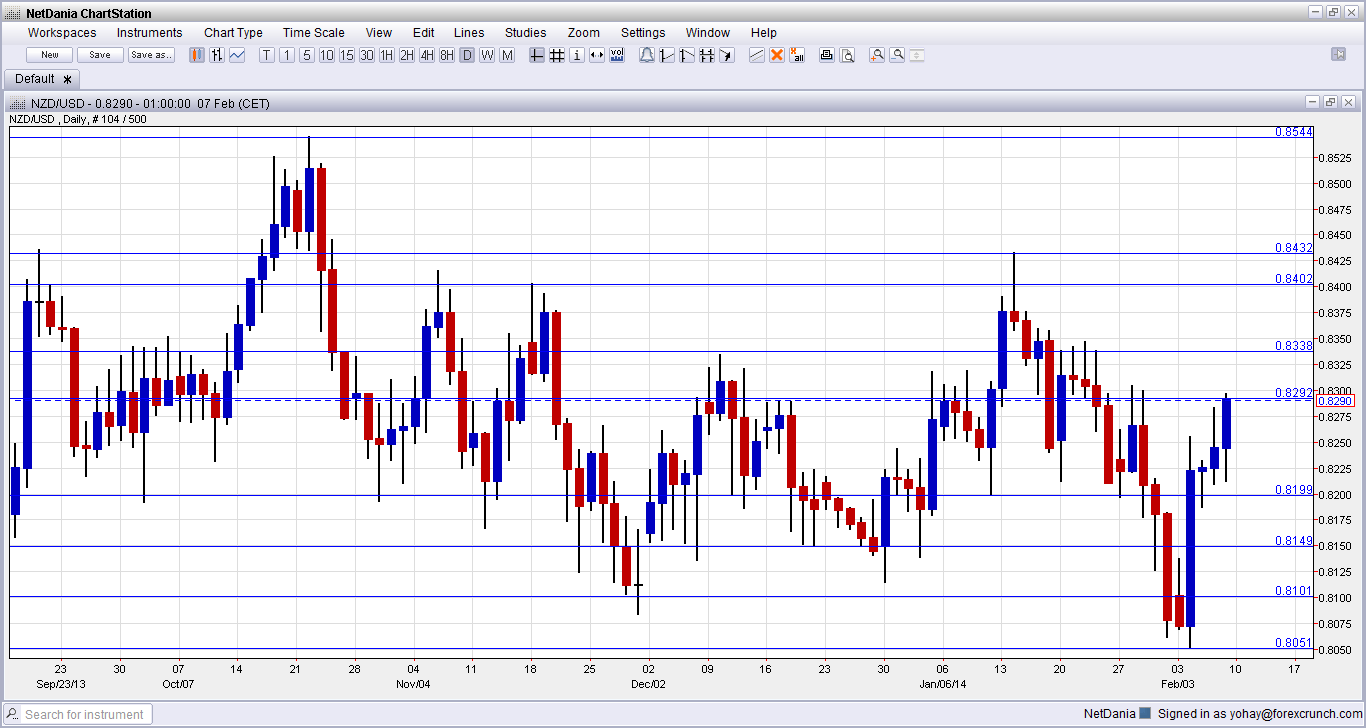The width and height of the screenshot is (1366, 728).
Task: Click the greyed-out reset zoom icon
Action: tap(917, 55)
